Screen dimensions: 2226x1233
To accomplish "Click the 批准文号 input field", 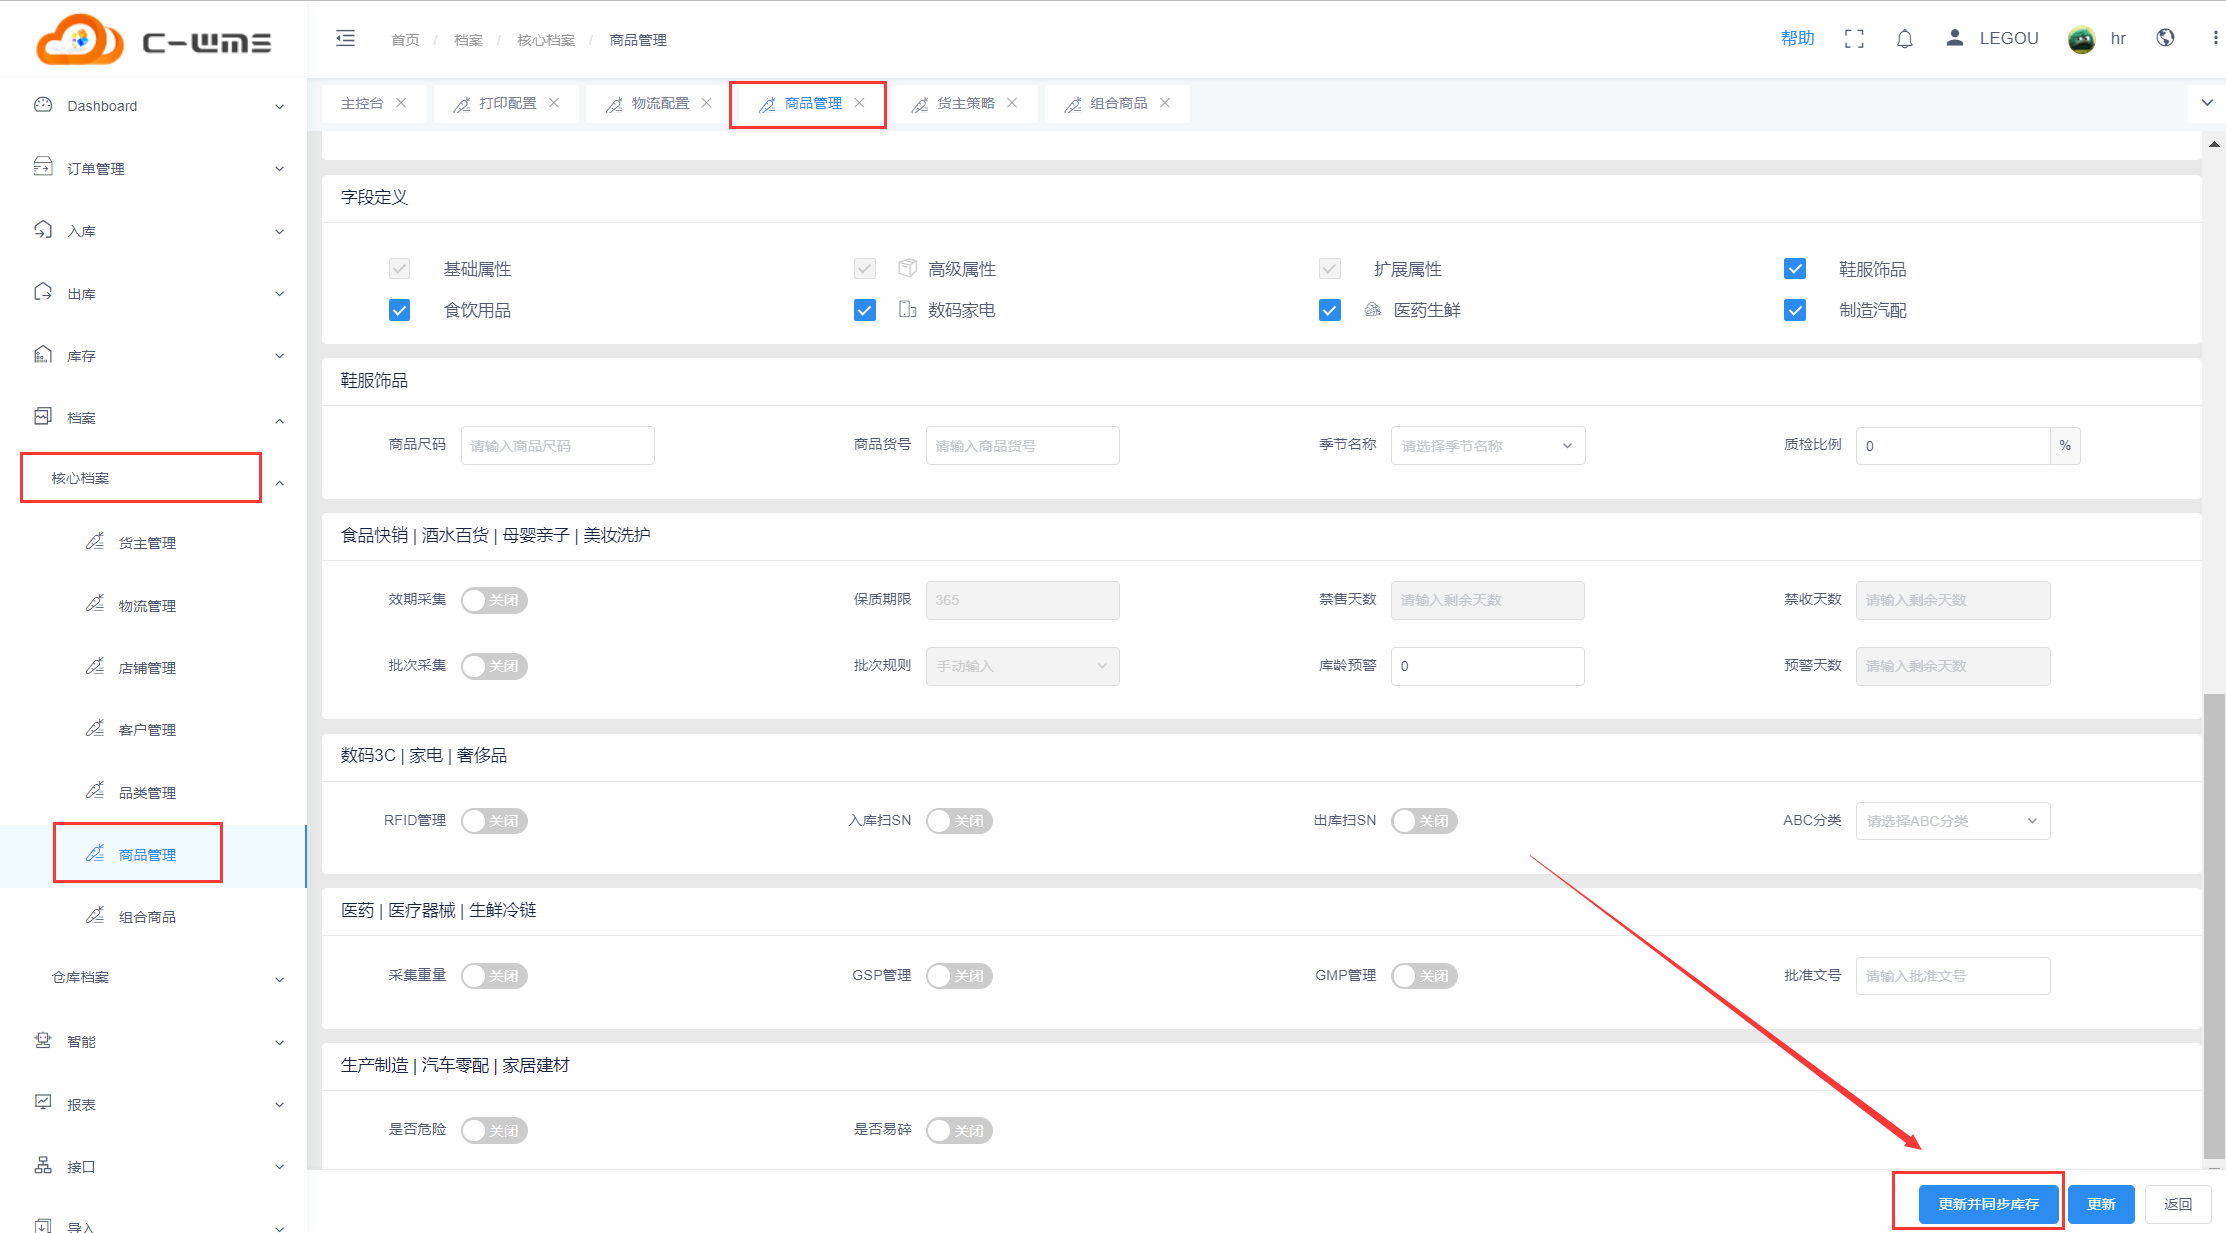I will tap(1953, 976).
